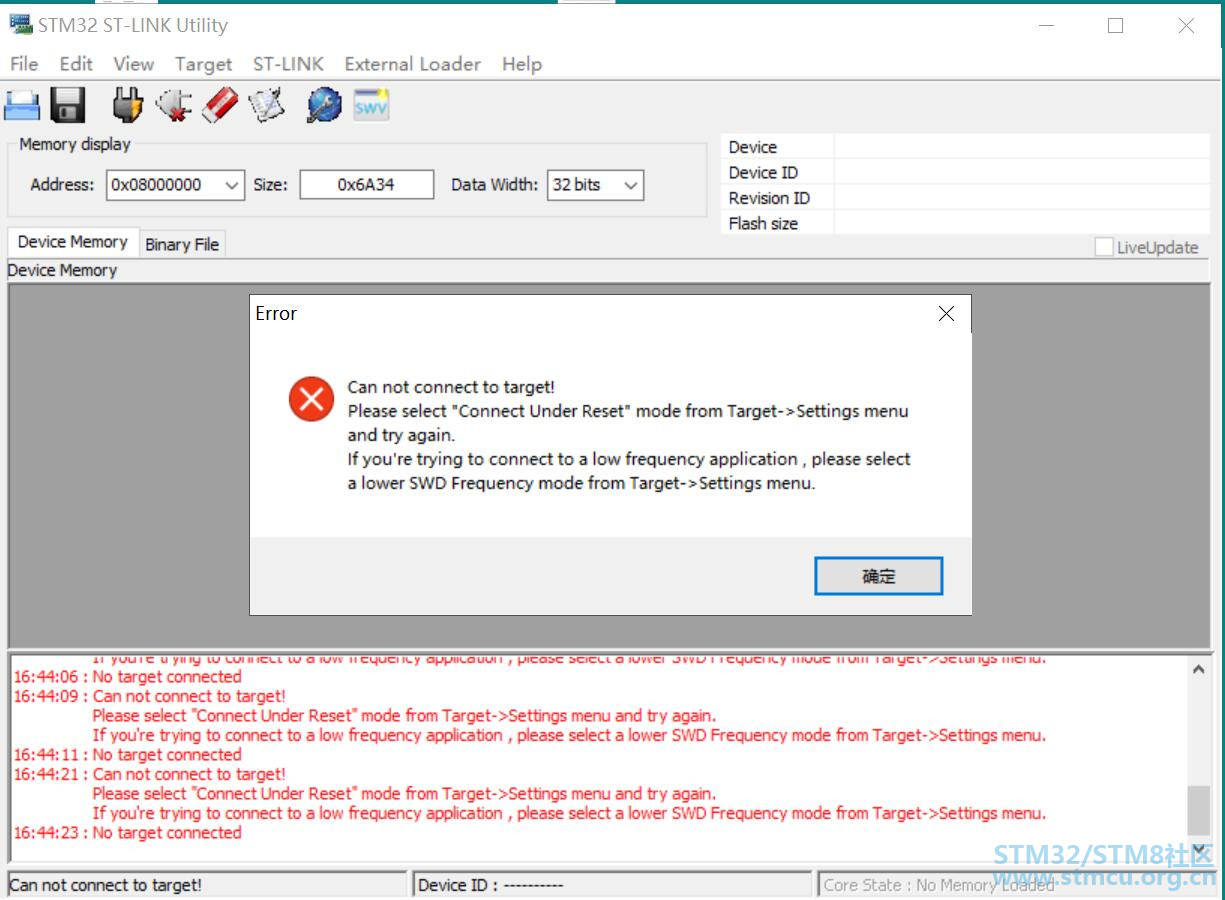Expand the Address dropdown arrow
The image size is (1225, 900).
click(231, 185)
